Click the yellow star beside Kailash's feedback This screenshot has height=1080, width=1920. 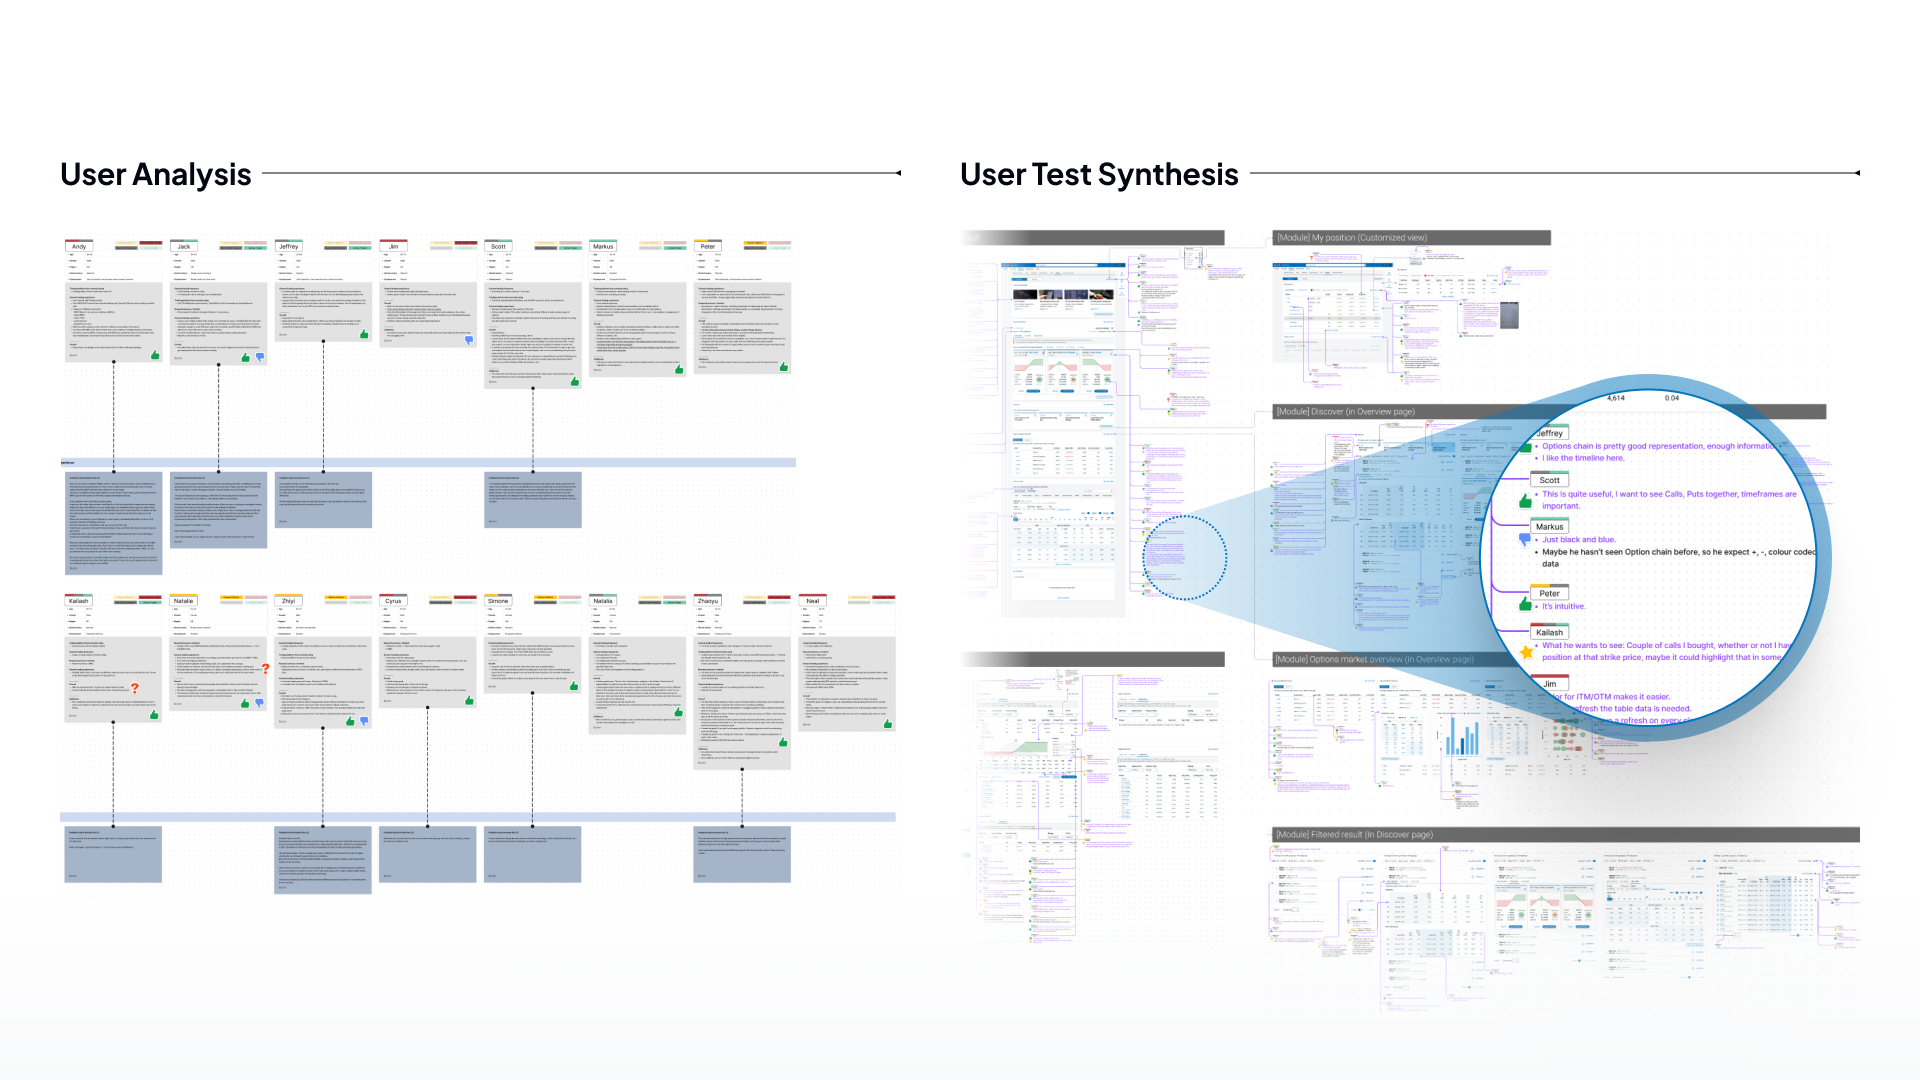[x=1526, y=652]
